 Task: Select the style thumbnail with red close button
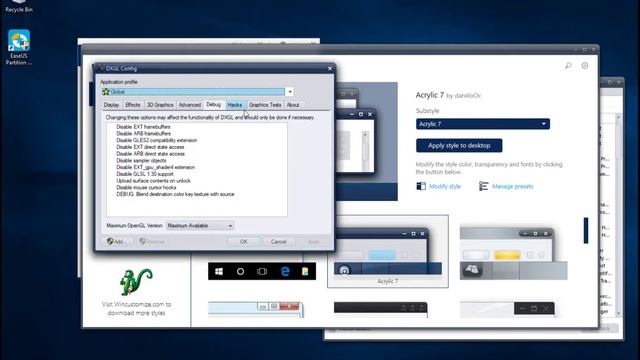pyautogui.click(x=256, y=309)
